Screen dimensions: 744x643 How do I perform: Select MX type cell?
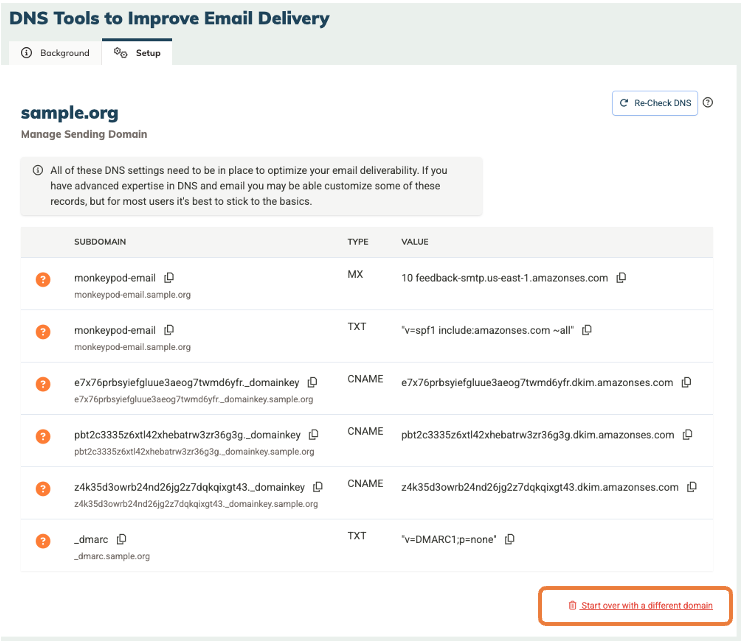click(355, 274)
